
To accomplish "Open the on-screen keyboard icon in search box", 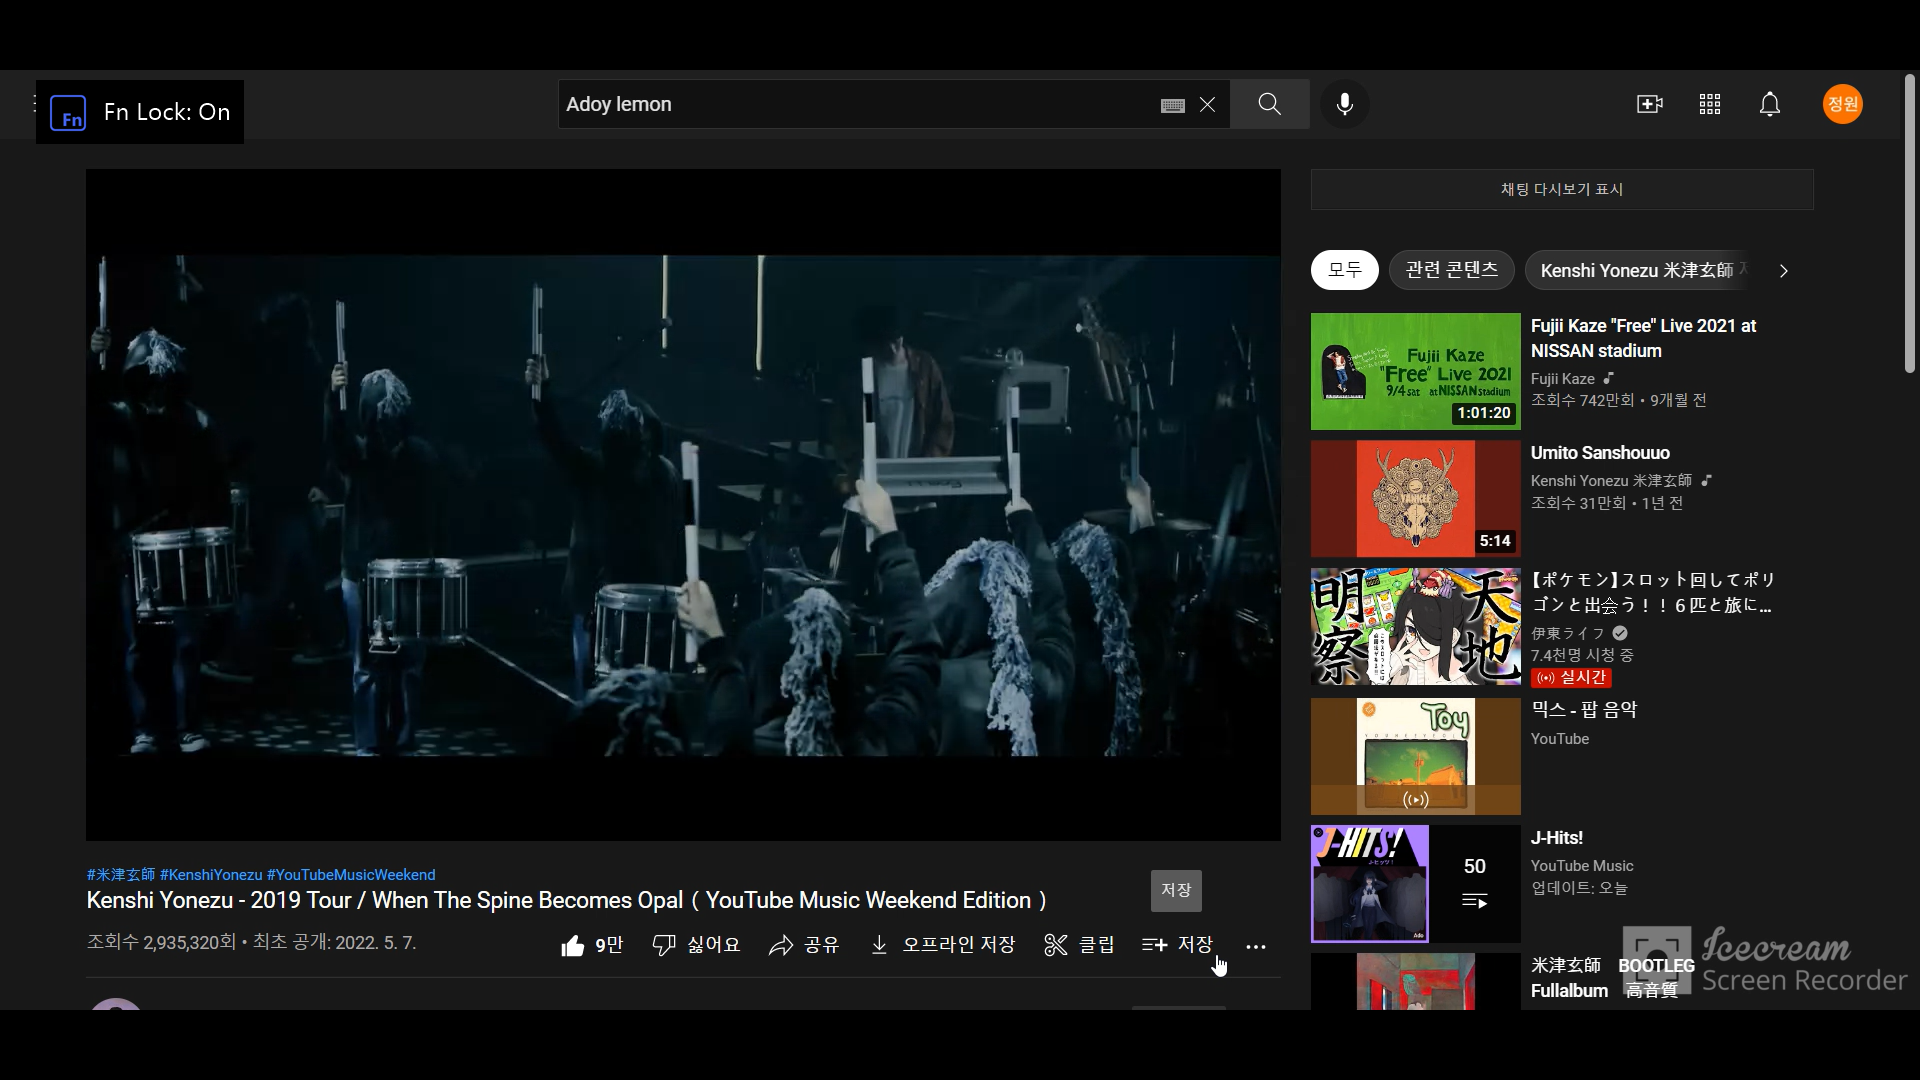I will tap(1173, 105).
